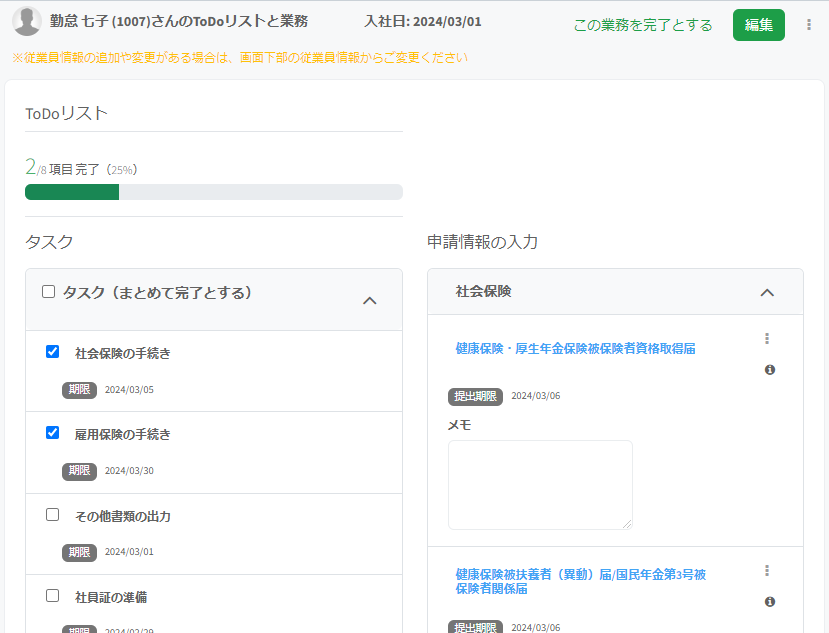Click the メモ text area

pos(540,485)
